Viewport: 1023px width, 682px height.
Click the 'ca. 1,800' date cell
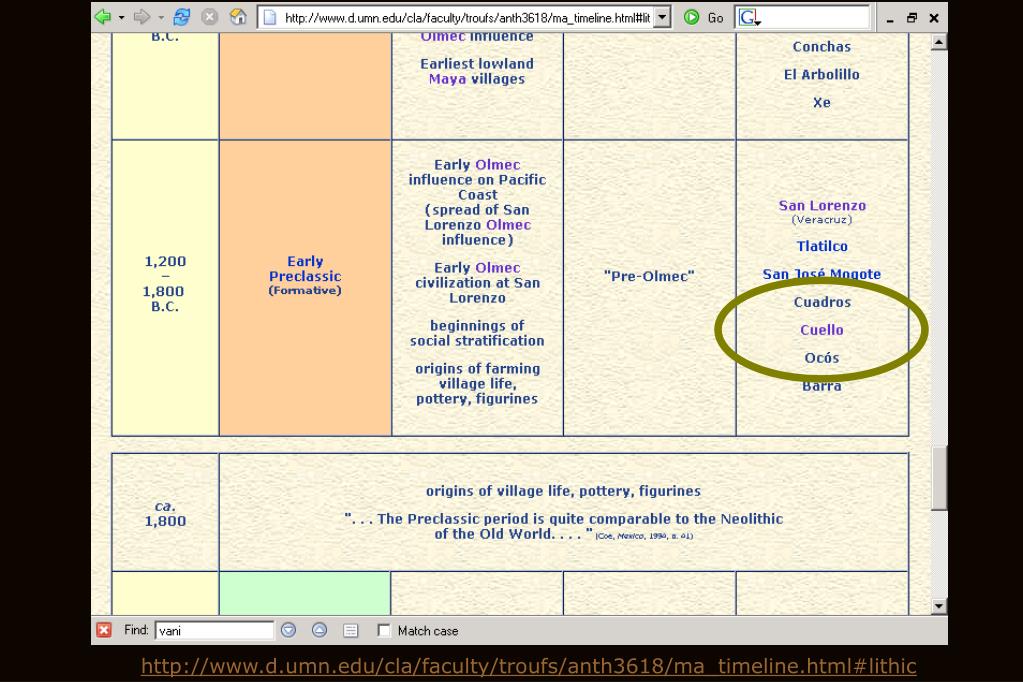[x=165, y=514]
